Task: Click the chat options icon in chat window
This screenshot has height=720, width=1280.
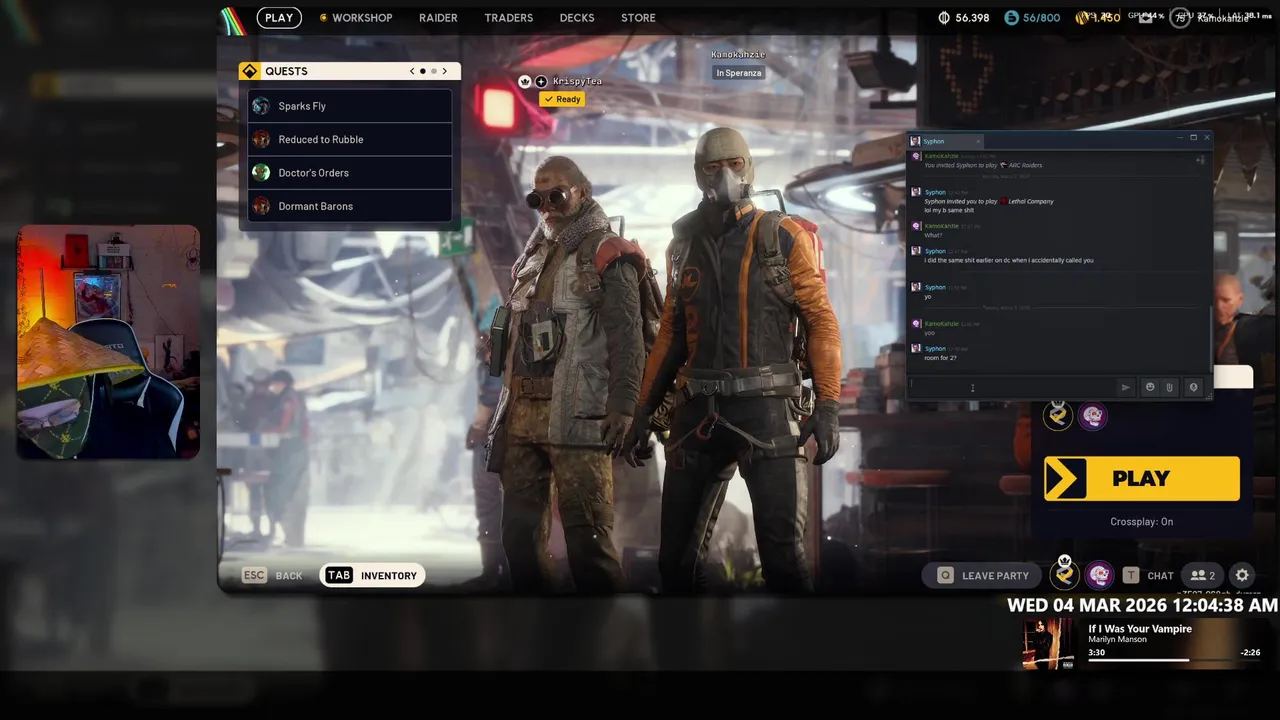Action: coord(1200,160)
